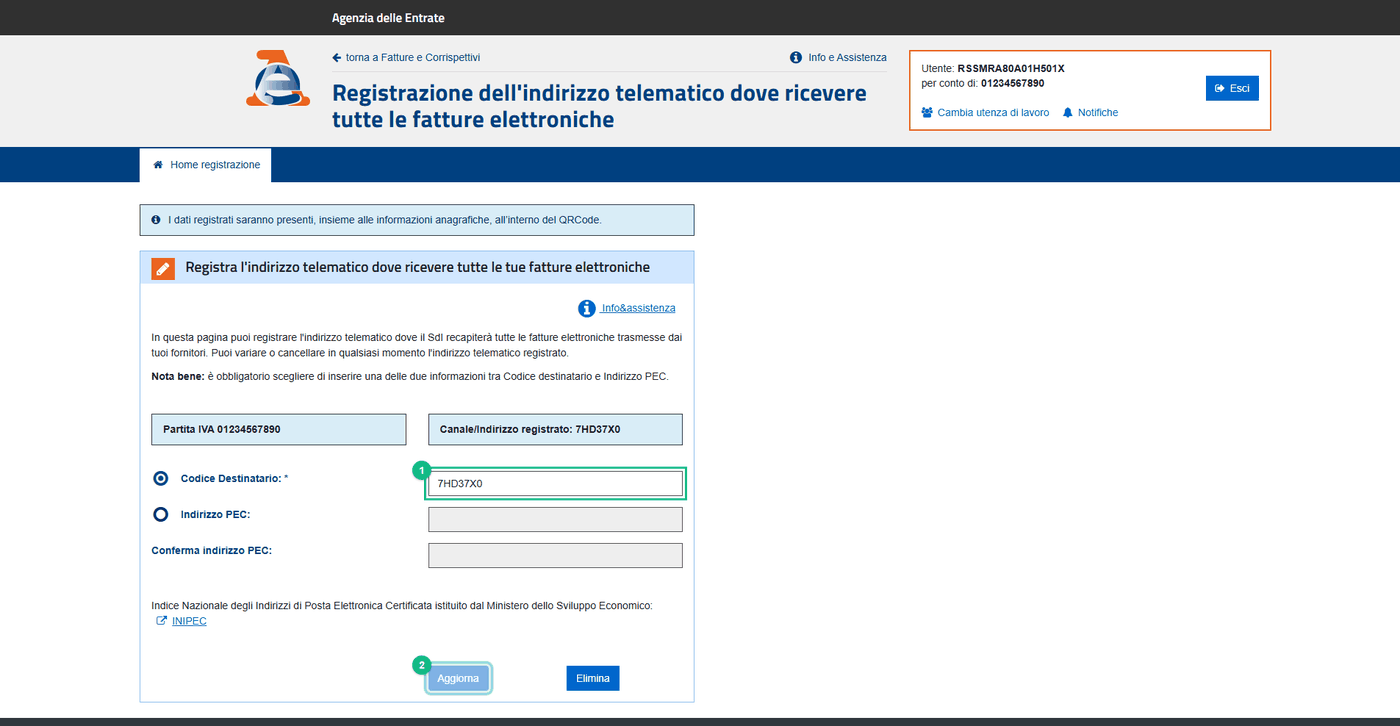This screenshot has height=726, width=1400.
Task: Click the Conferma indirizzo PEC input field
Action: (555, 556)
